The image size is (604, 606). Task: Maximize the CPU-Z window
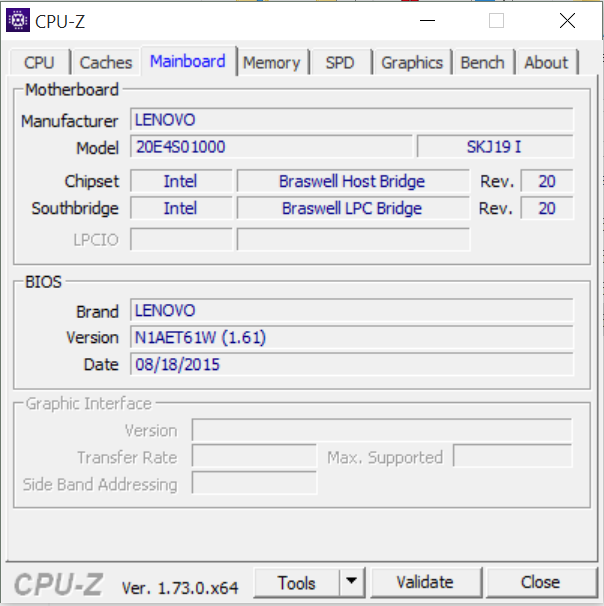[496, 20]
